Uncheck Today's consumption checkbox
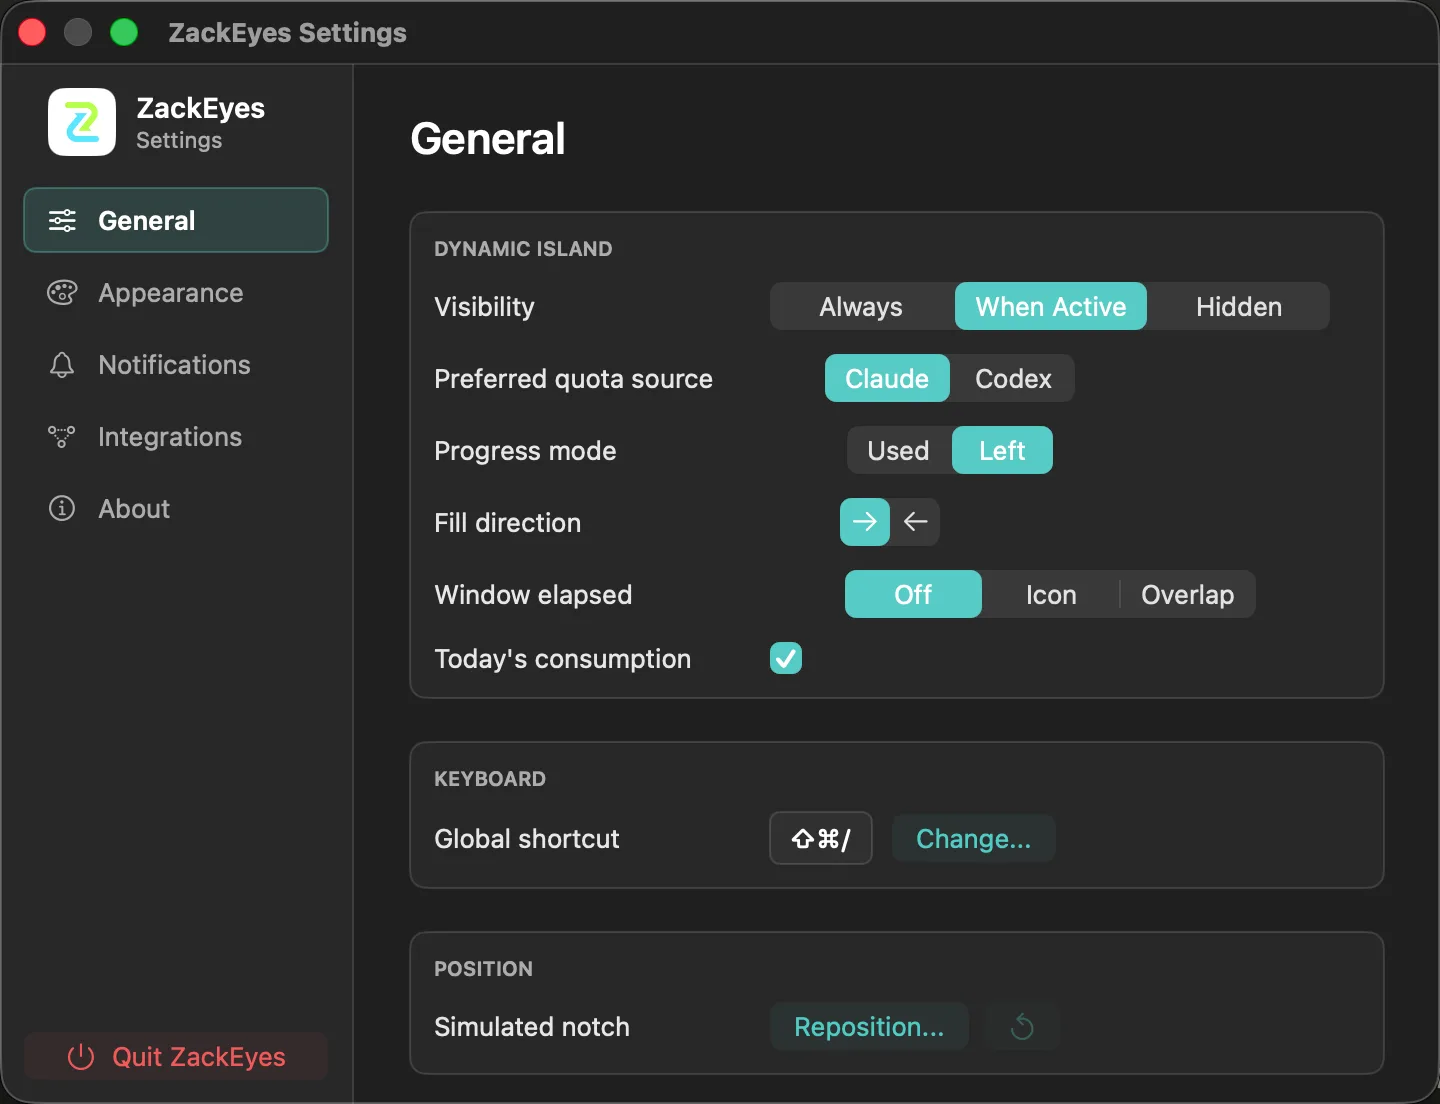Screen dimensions: 1440x1104 pos(786,658)
